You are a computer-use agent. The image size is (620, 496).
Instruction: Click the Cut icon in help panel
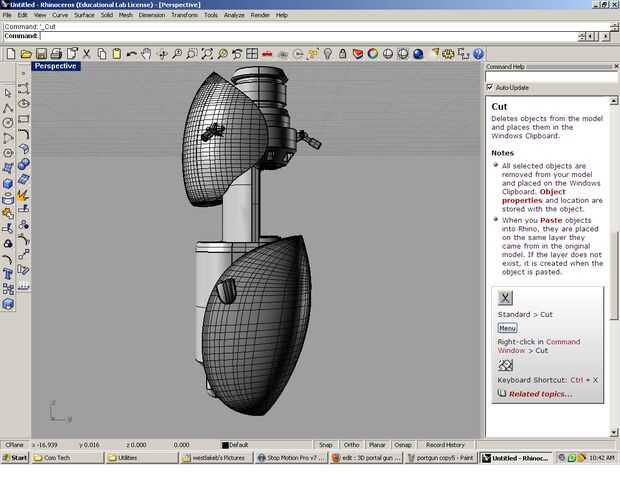505,297
